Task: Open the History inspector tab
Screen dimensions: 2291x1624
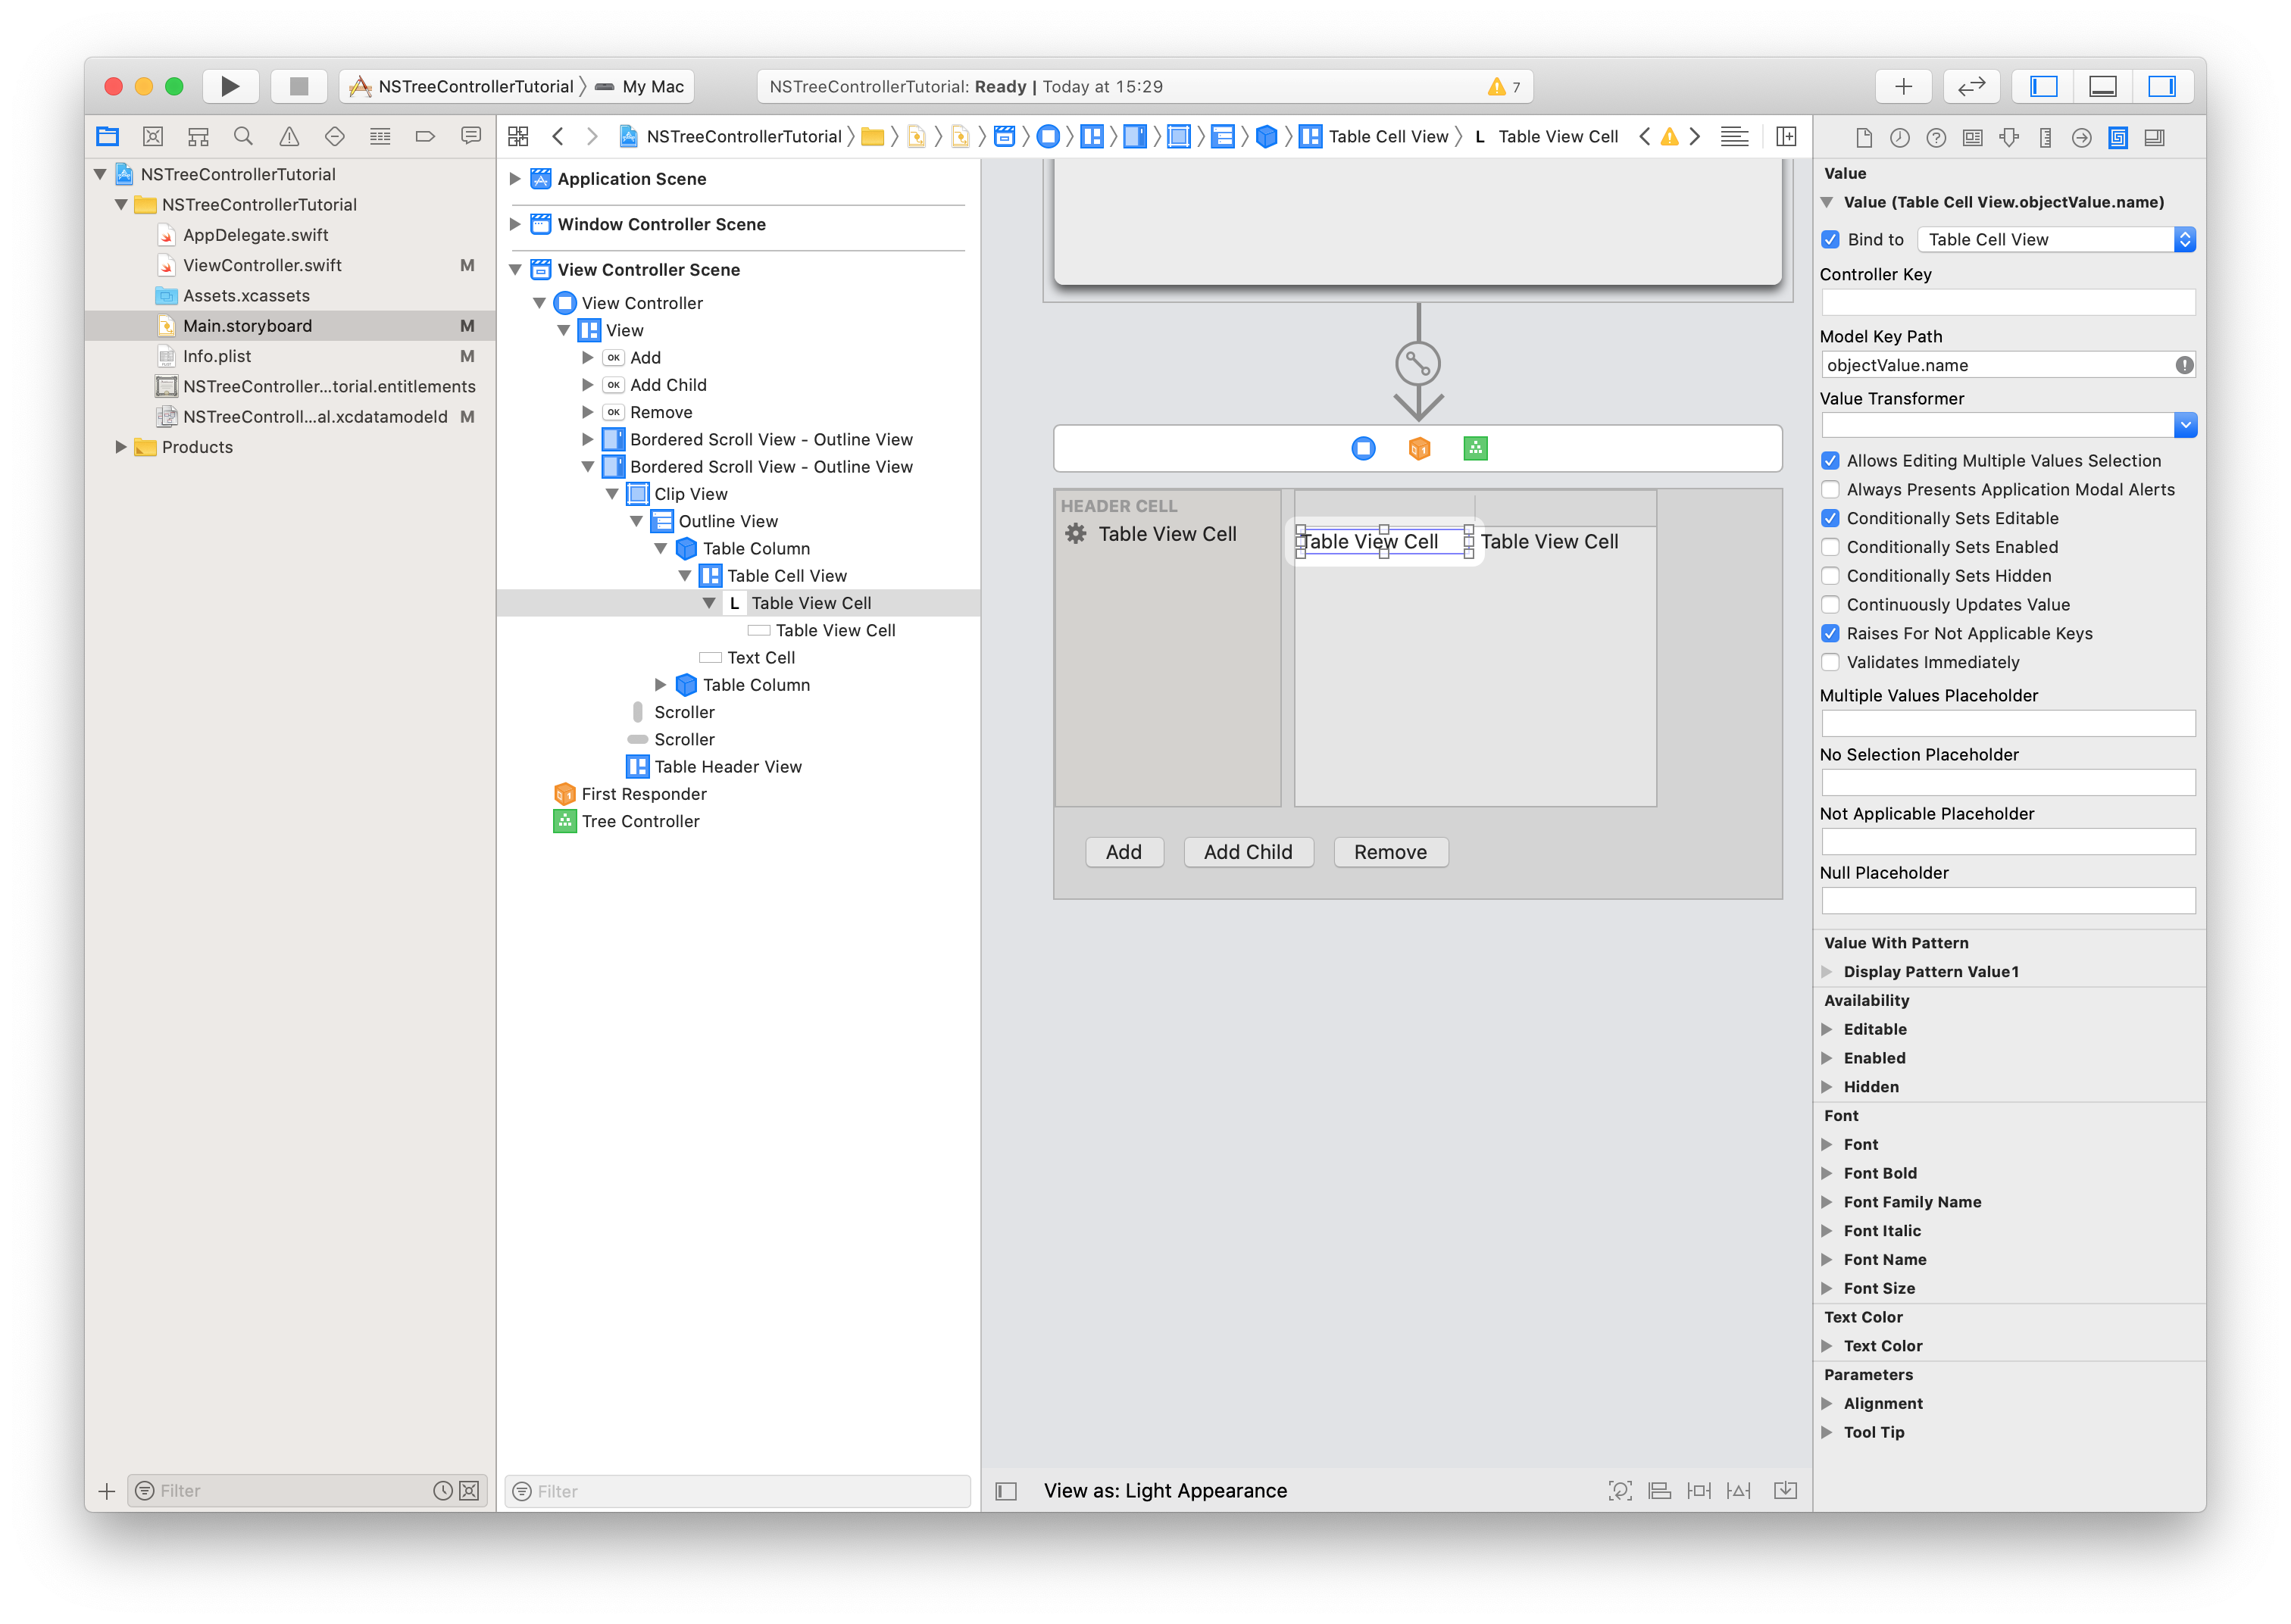Action: 1900,137
